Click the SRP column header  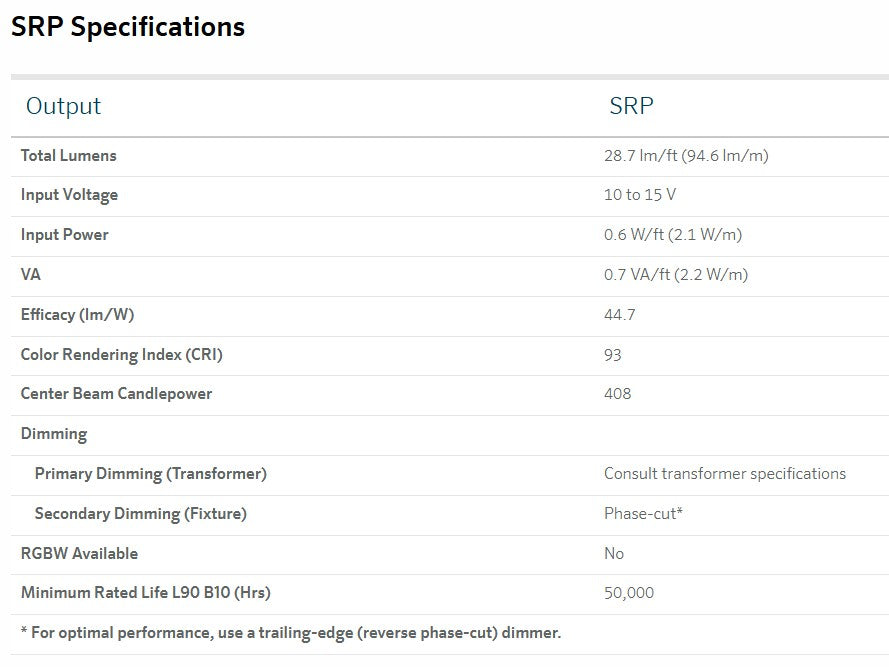coord(631,106)
